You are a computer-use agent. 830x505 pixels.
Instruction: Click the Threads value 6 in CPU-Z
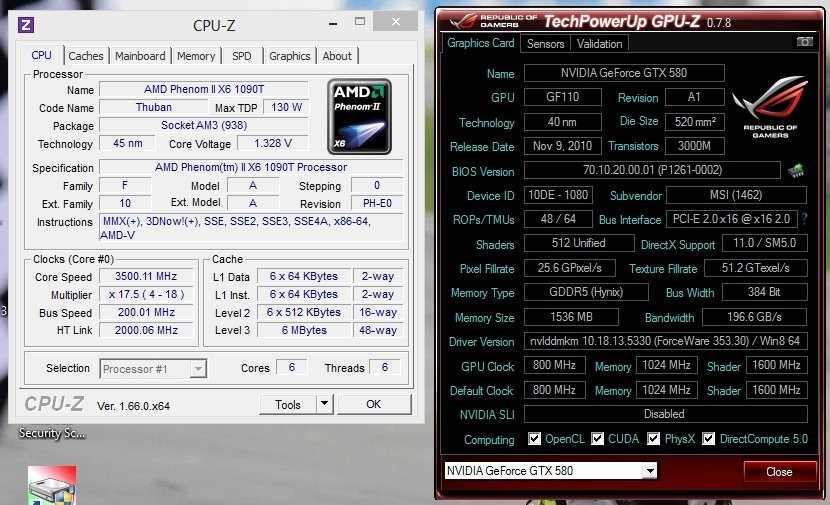coord(385,367)
